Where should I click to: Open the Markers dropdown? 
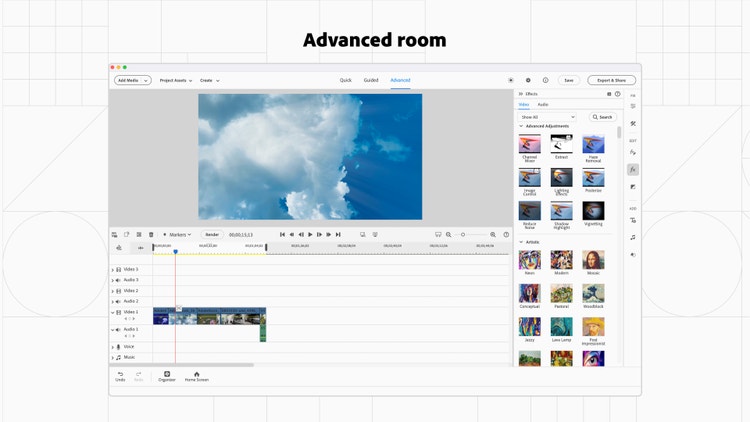coord(177,234)
